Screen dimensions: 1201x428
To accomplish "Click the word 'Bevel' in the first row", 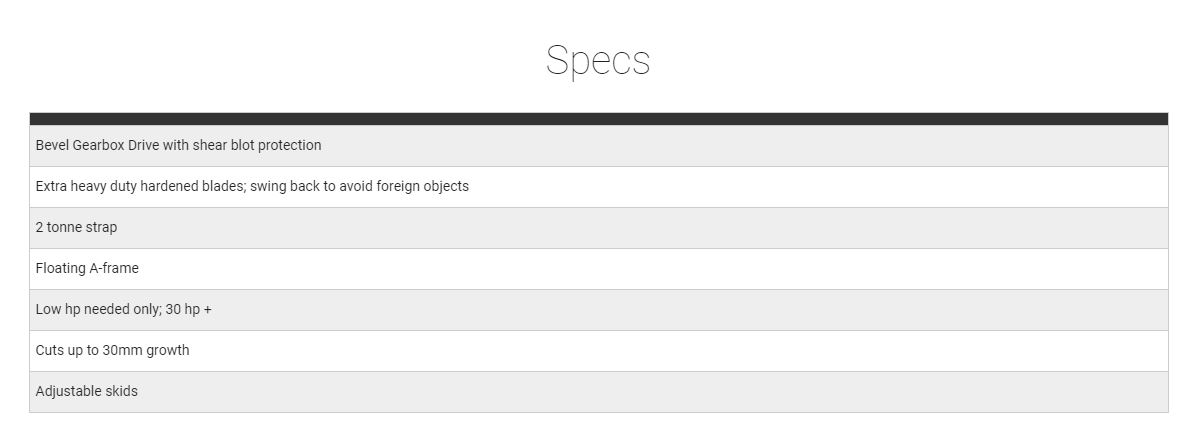I will click(52, 145).
